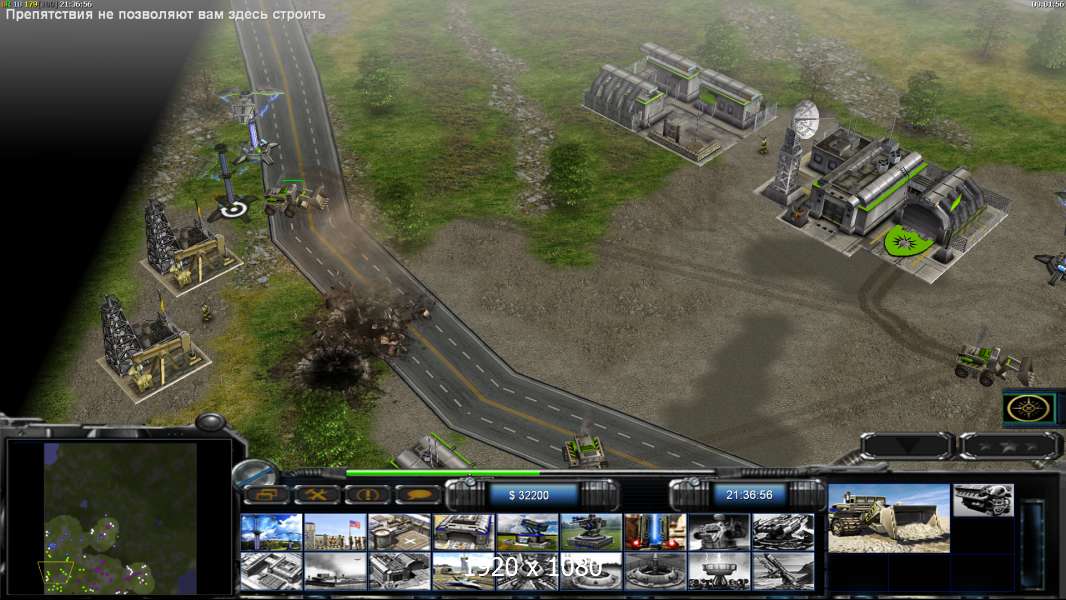Select the control tower build icon
The image size is (1066, 600).
pyautogui.click(x=271, y=532)
